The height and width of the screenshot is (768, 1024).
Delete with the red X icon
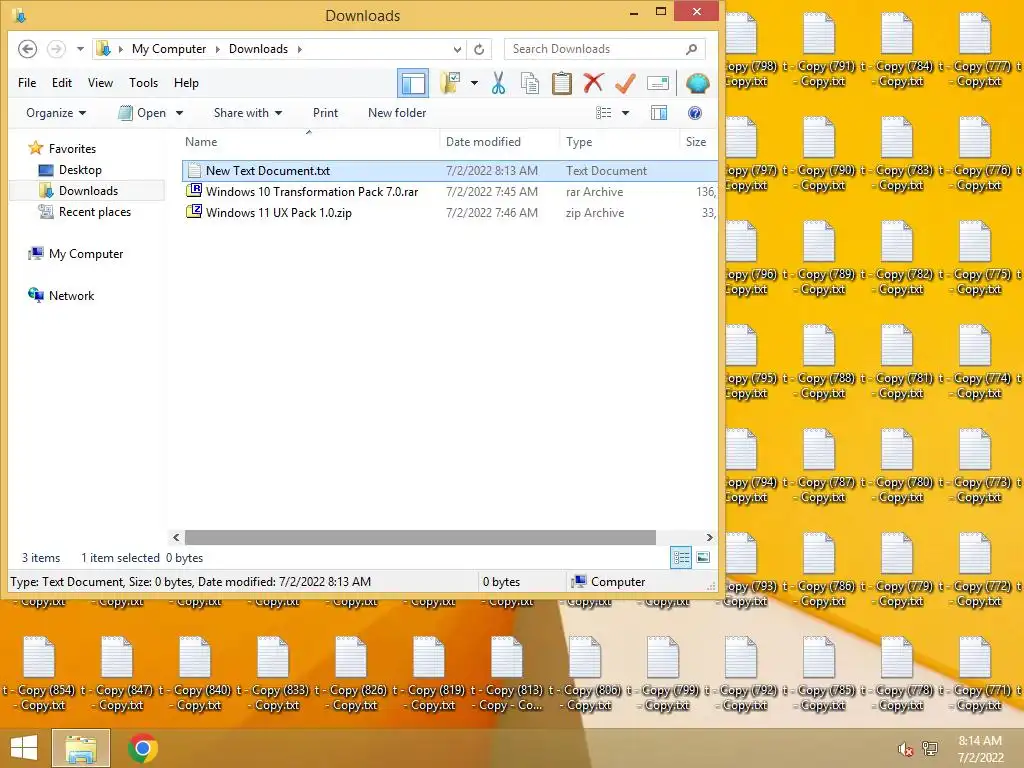594,83
